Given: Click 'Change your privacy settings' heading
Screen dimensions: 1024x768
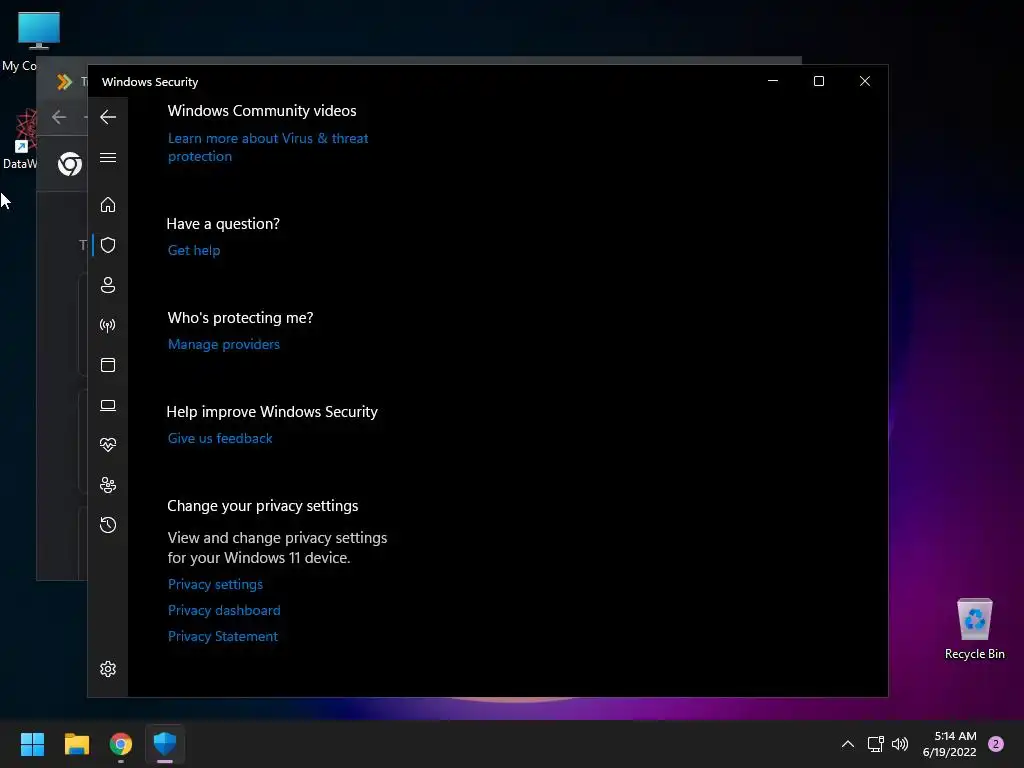Looking at the screenshot, I should coord(263,505).
